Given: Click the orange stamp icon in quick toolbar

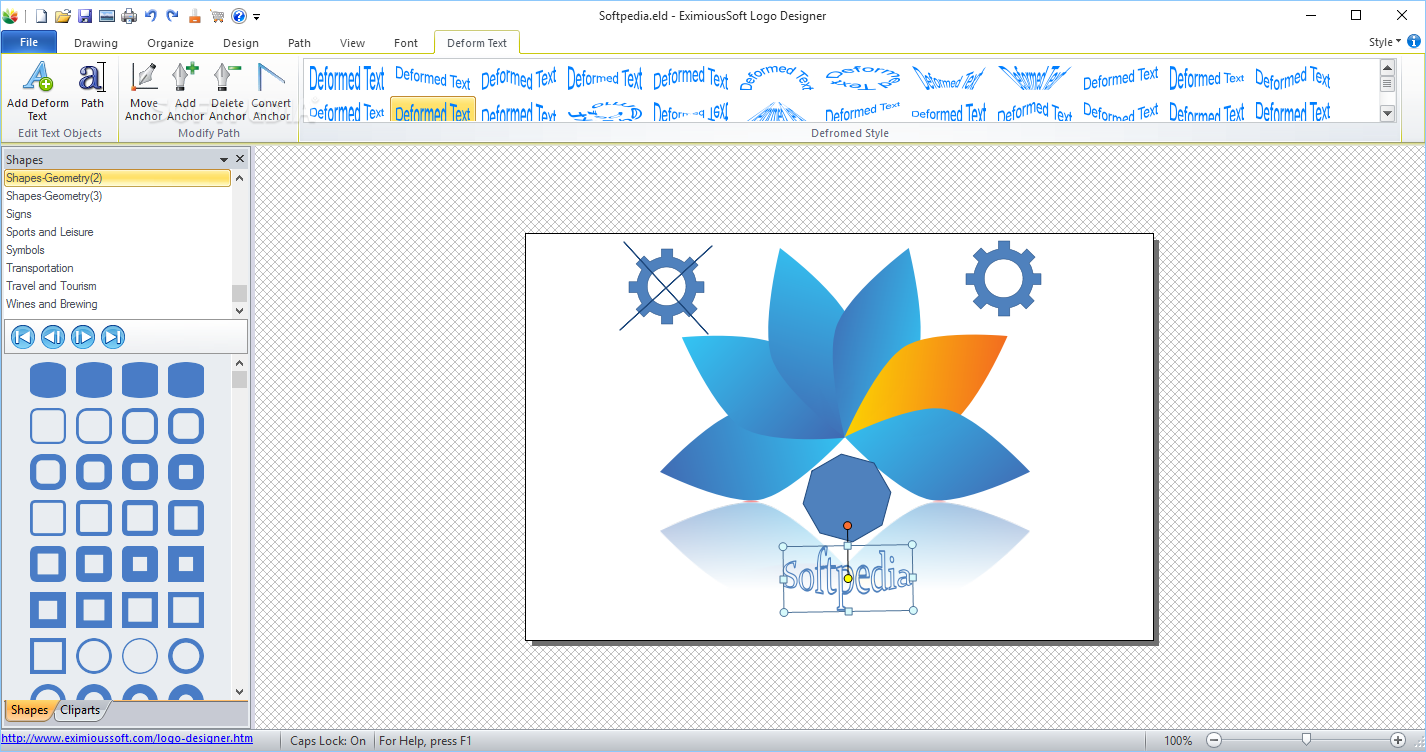Looking at the screenshot, I should [x=195, y=16].
